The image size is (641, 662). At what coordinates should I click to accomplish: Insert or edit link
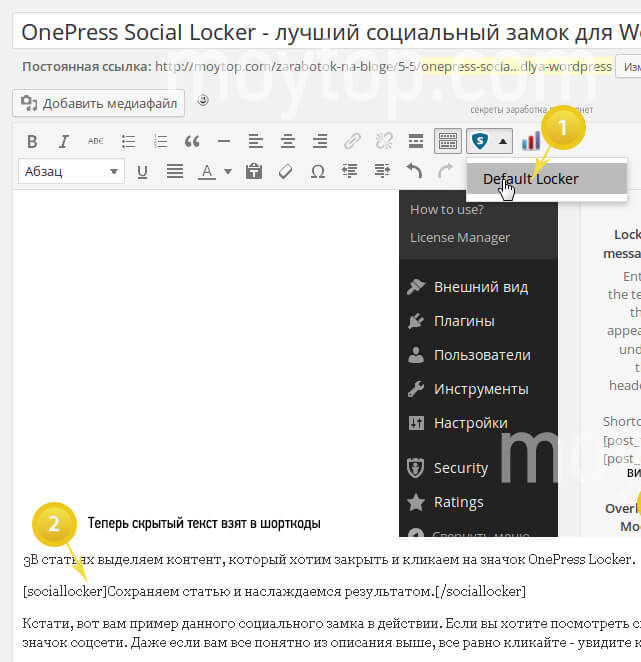tap(352, 141)
